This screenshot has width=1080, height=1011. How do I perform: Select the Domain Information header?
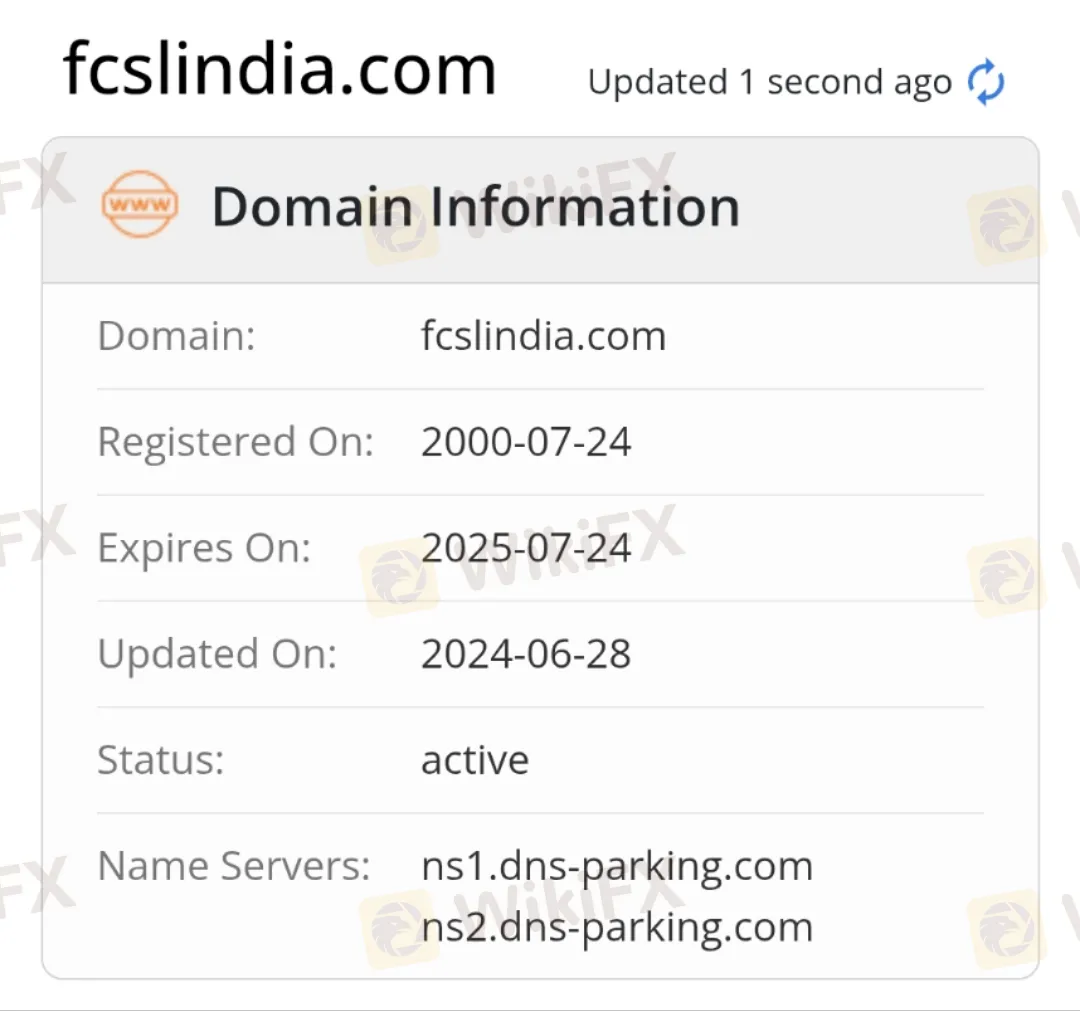[476, 207]
